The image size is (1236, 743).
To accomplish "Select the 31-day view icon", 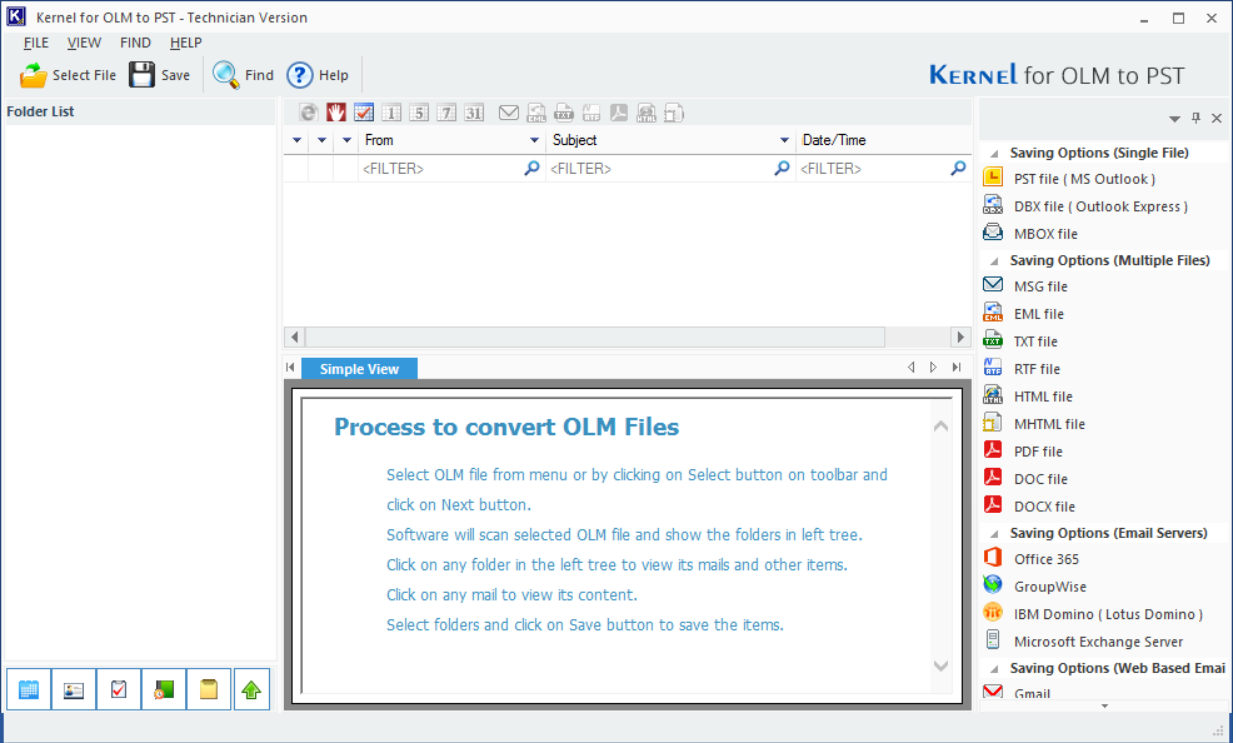I will 474,113.
